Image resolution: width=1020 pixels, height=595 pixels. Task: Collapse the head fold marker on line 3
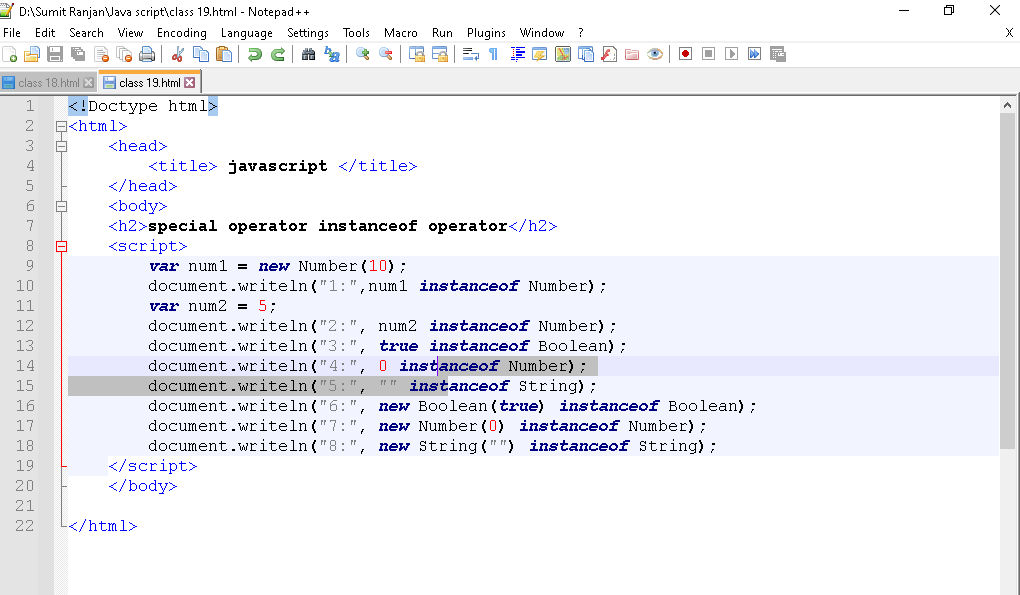[x=61, y=146]
